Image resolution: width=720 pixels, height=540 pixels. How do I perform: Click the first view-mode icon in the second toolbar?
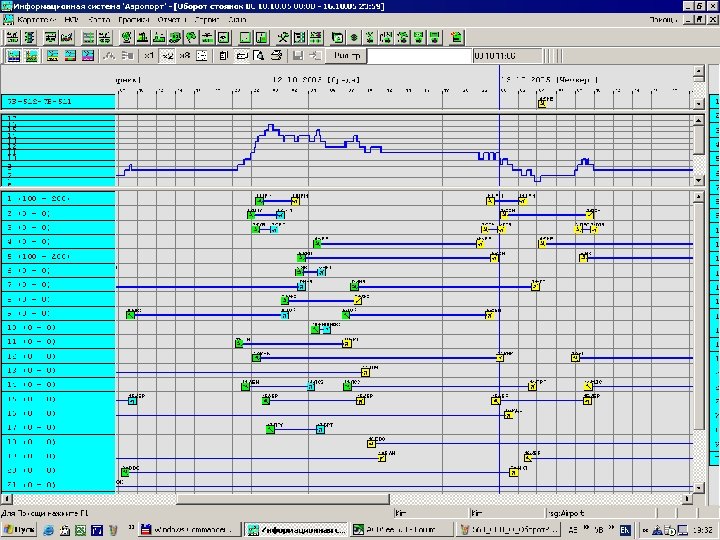[x=13, y=56]
